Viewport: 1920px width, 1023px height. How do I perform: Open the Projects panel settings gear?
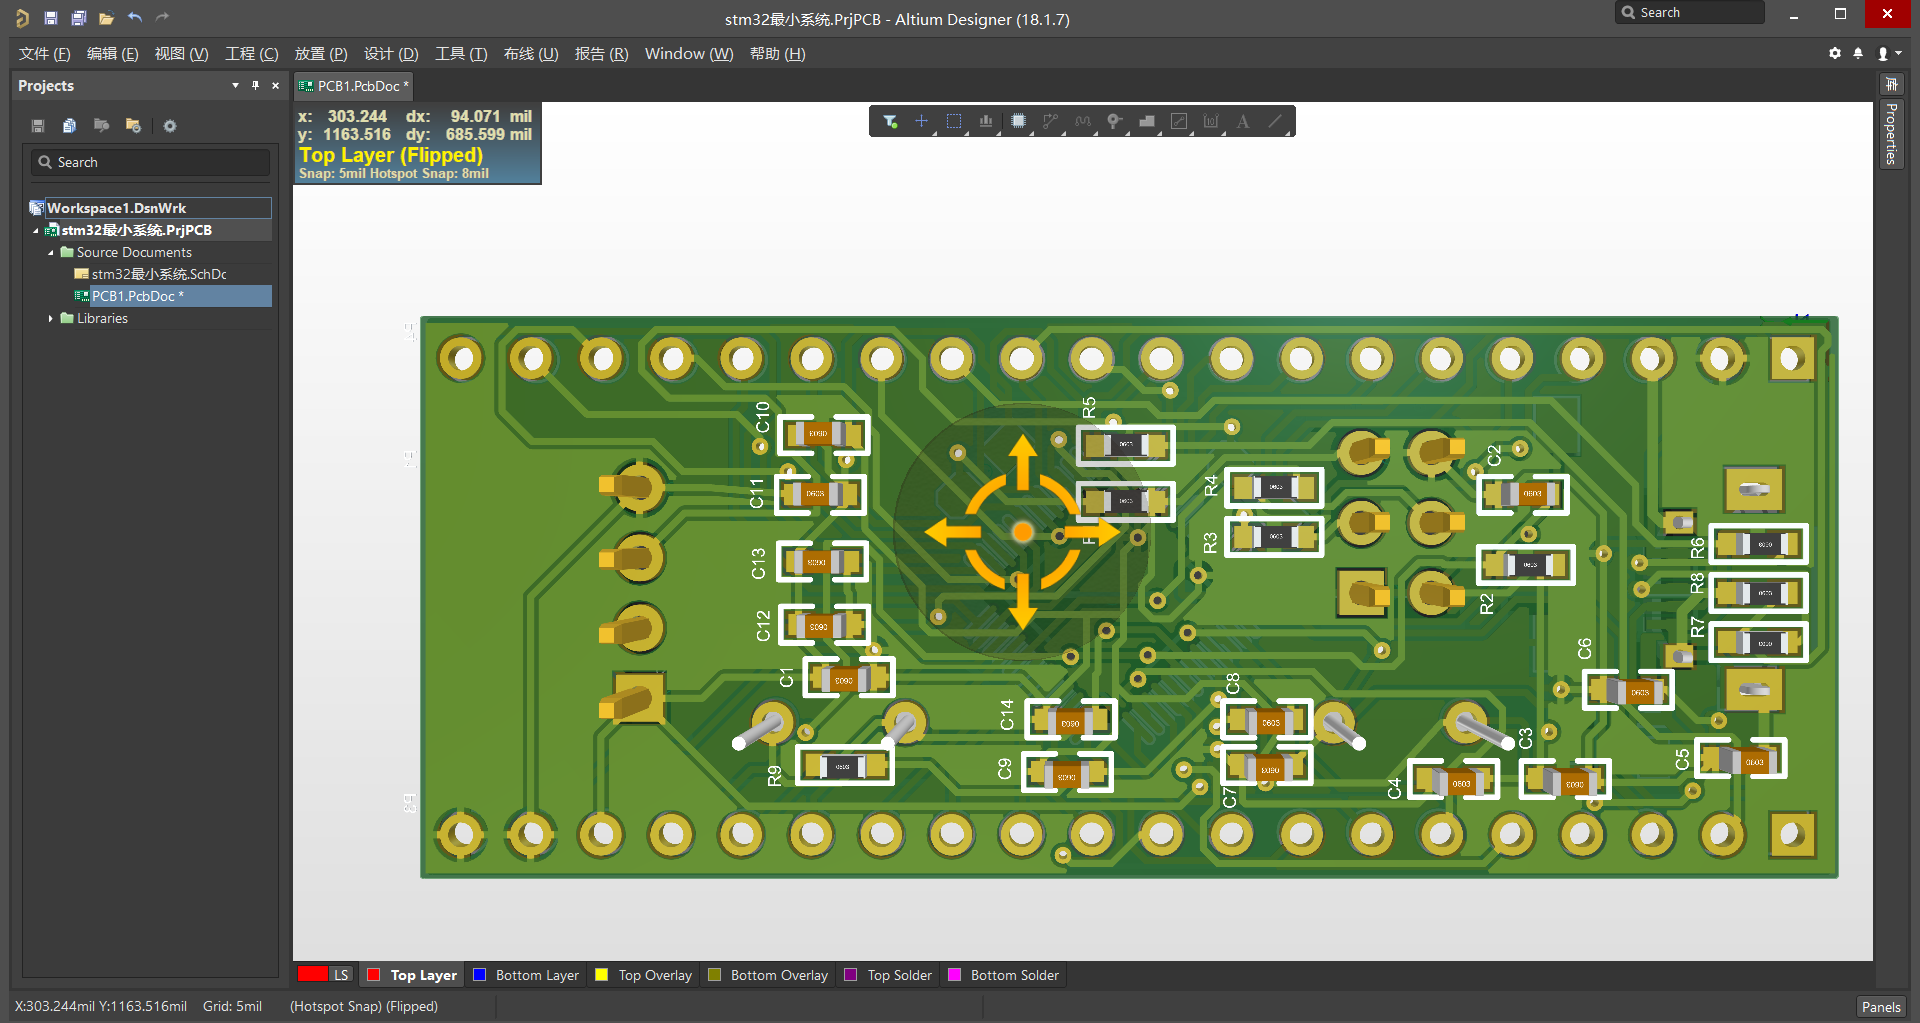pyautogui.click(x=169, y=126)
